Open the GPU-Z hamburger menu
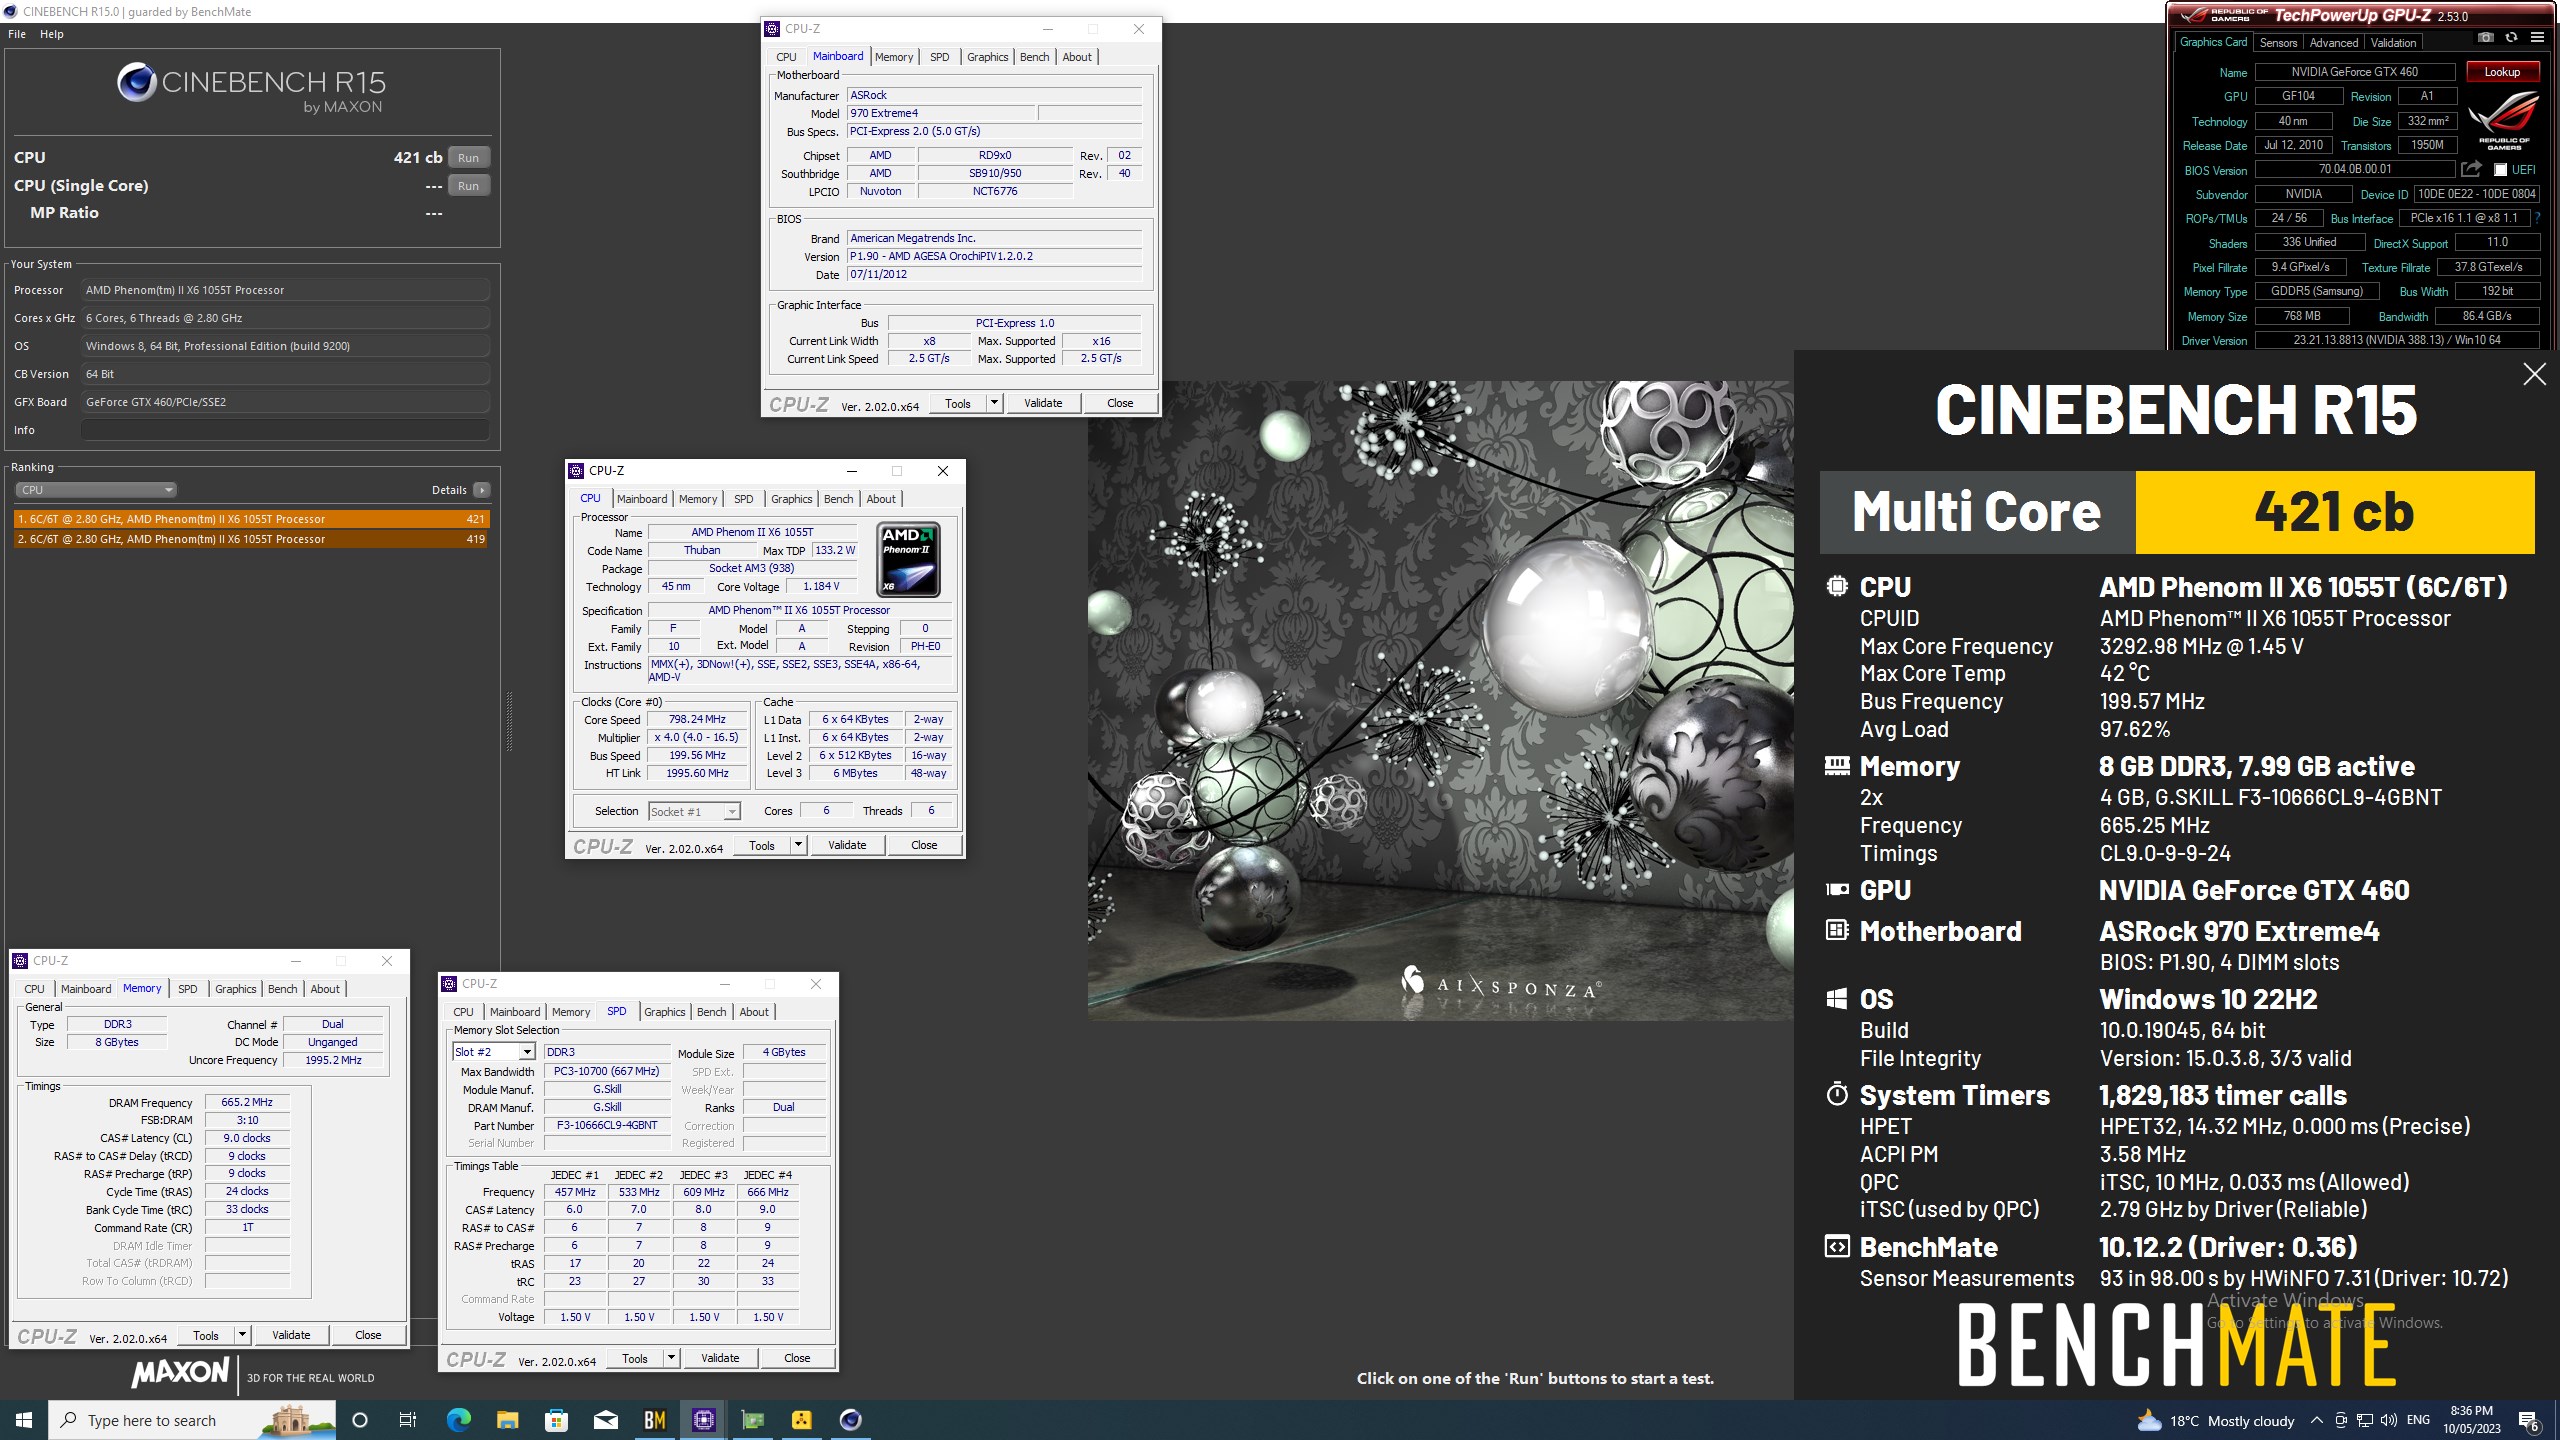 (2537, 38)
